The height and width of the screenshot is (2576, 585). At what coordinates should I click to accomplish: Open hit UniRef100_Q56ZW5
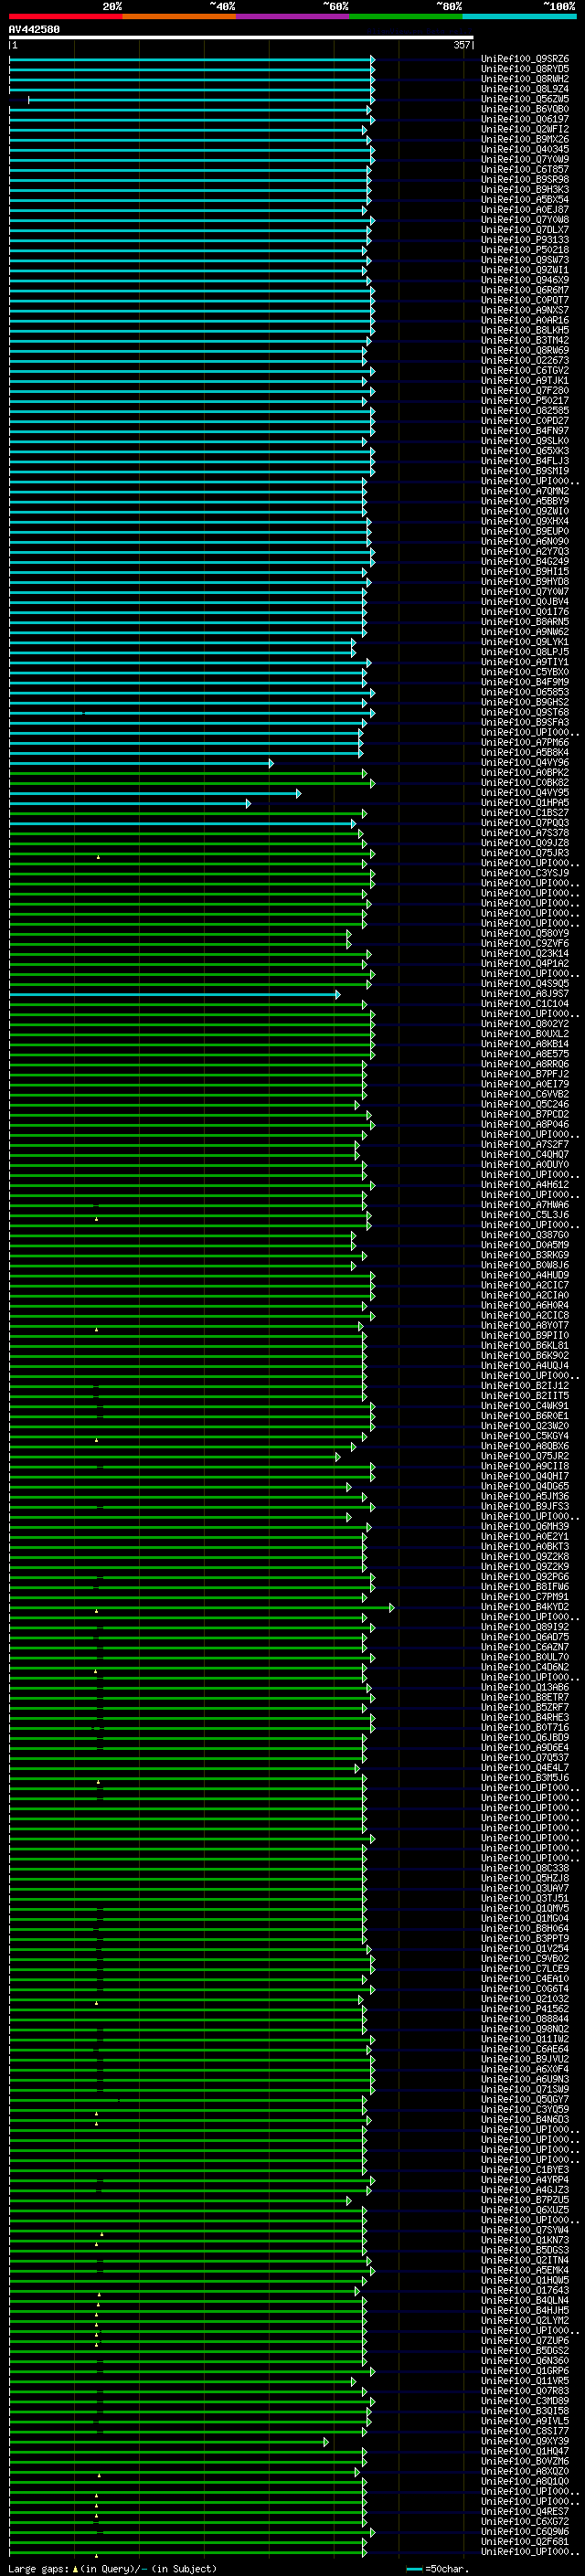[x=525, y=99]
